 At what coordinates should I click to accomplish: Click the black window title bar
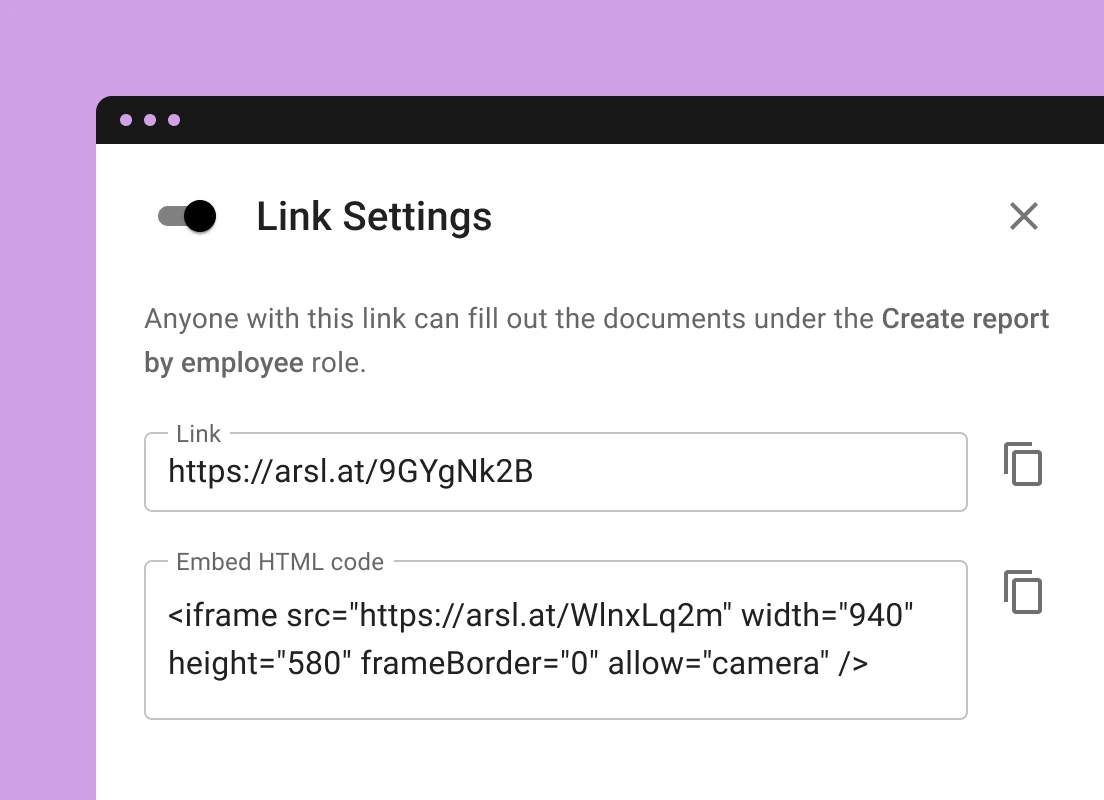pyautogui.click(x=600, y=120)
